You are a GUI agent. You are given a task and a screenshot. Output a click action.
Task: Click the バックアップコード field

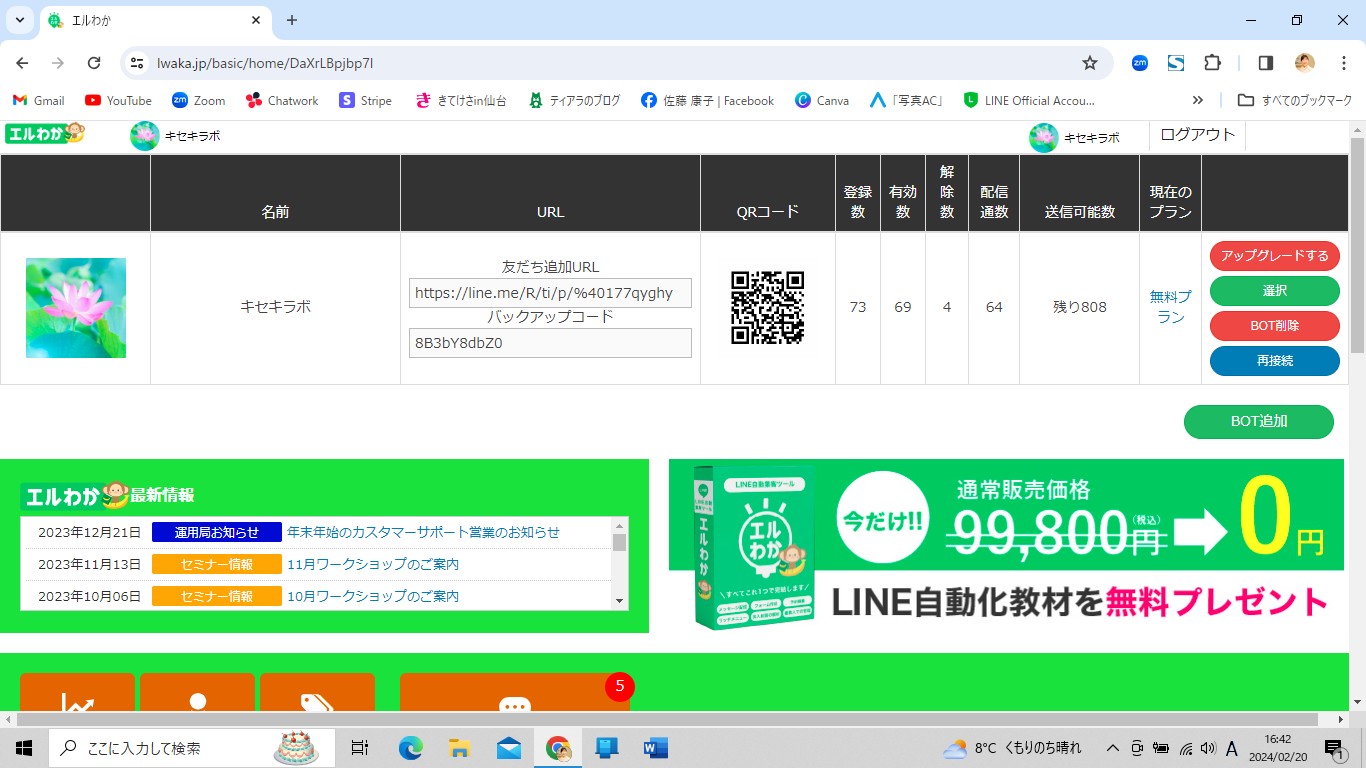pyautogui.click(x=550, y=343)
